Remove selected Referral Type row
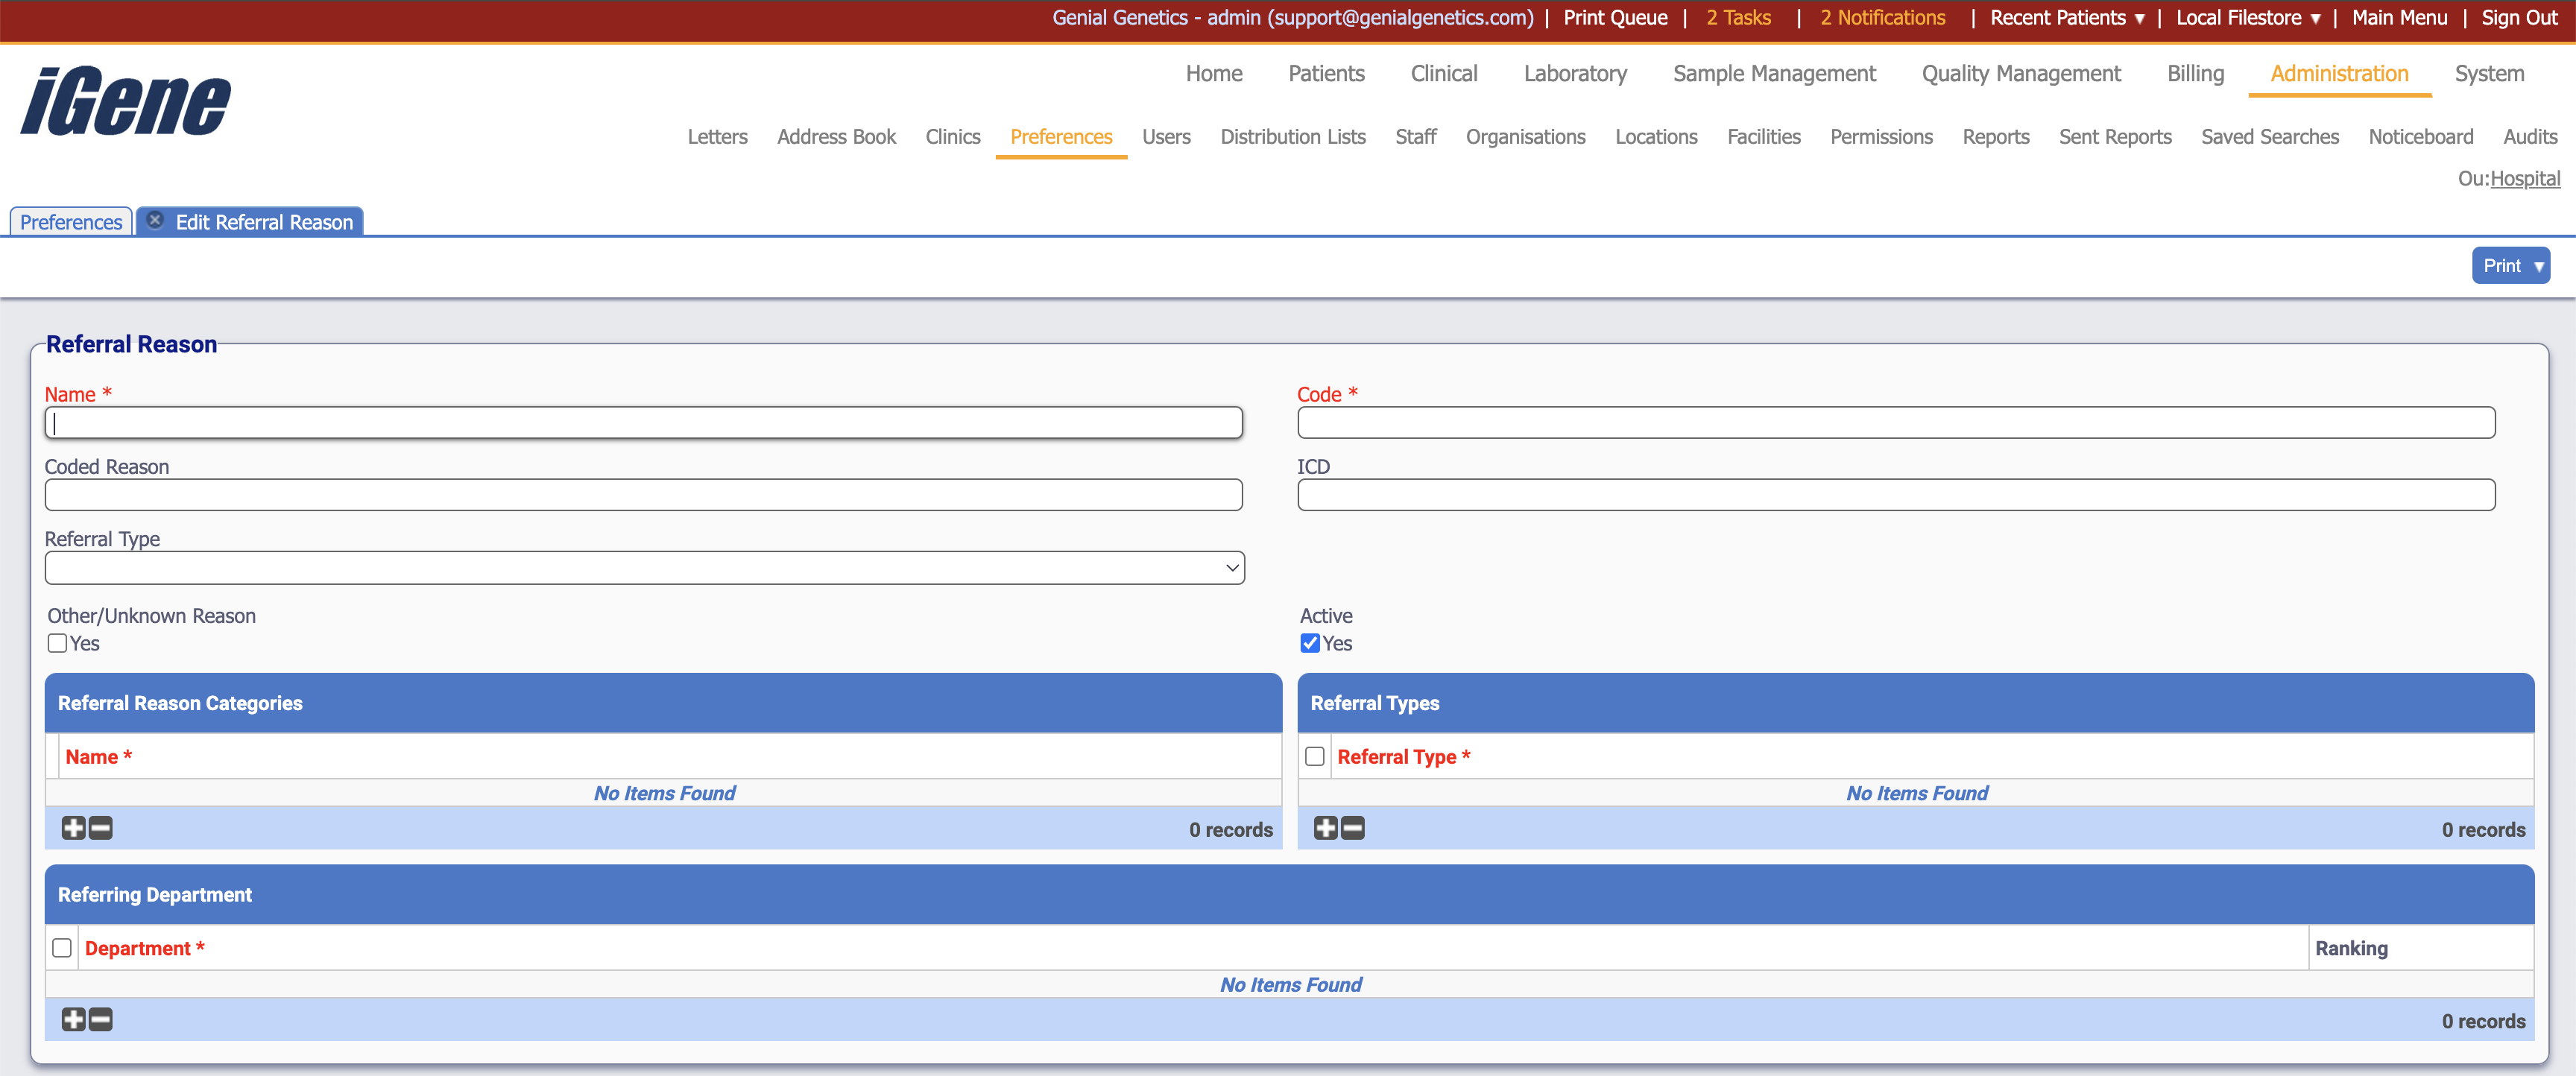 pos(1352,828)
